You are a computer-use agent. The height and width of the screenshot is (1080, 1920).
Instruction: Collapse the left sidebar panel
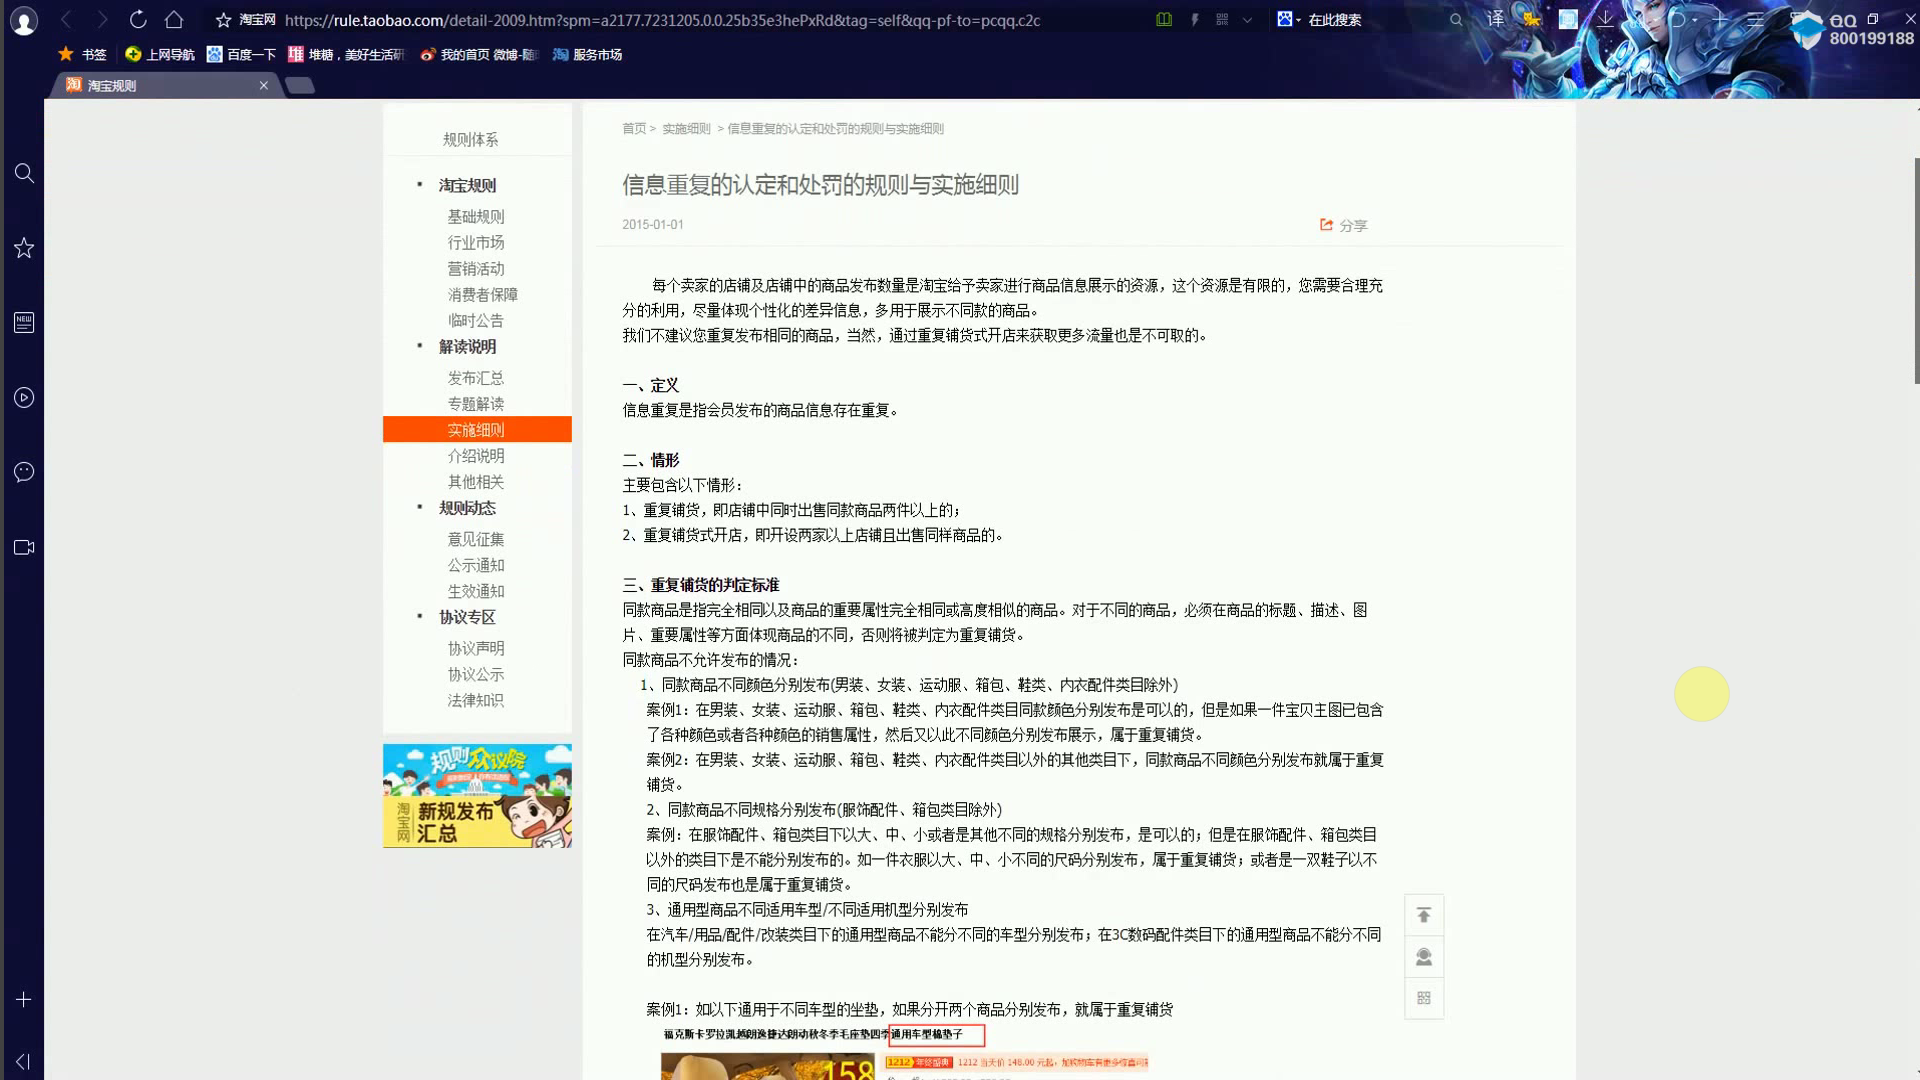click(x=23, y=1061)
